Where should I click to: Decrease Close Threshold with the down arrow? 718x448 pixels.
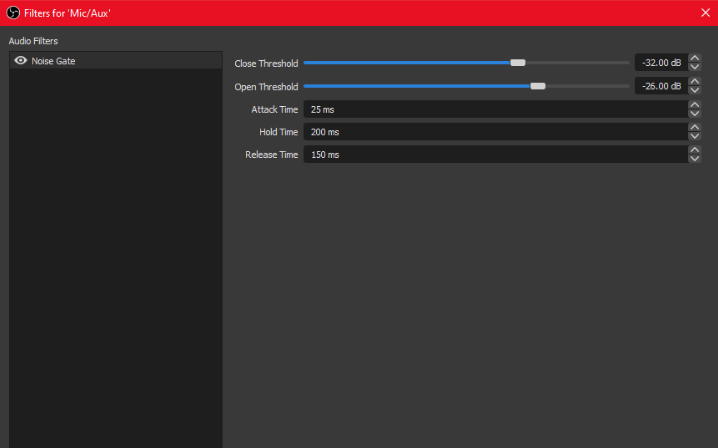(694, 67)
